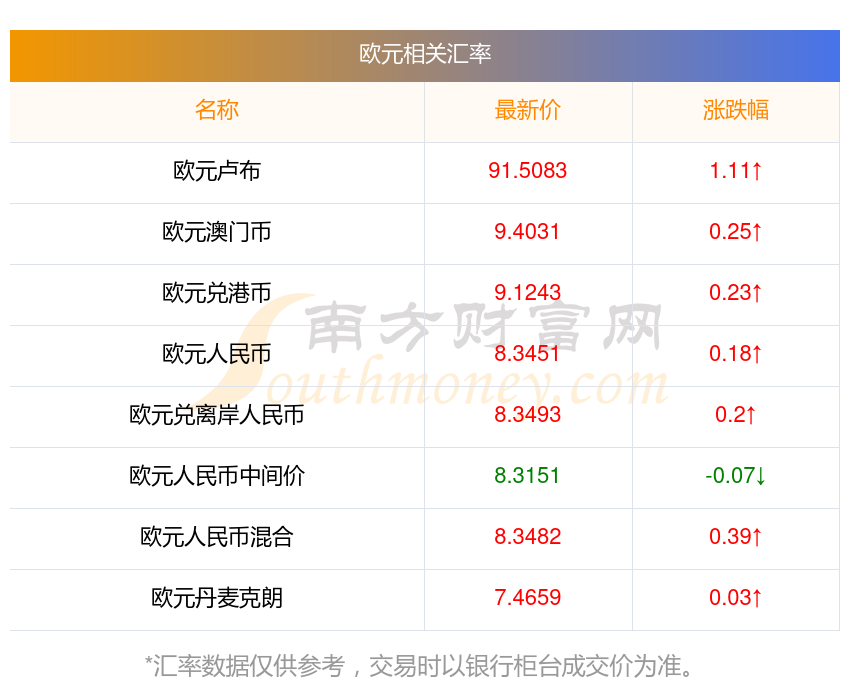
Task: Click the change value -0.07↓
Action: (736, 476)
